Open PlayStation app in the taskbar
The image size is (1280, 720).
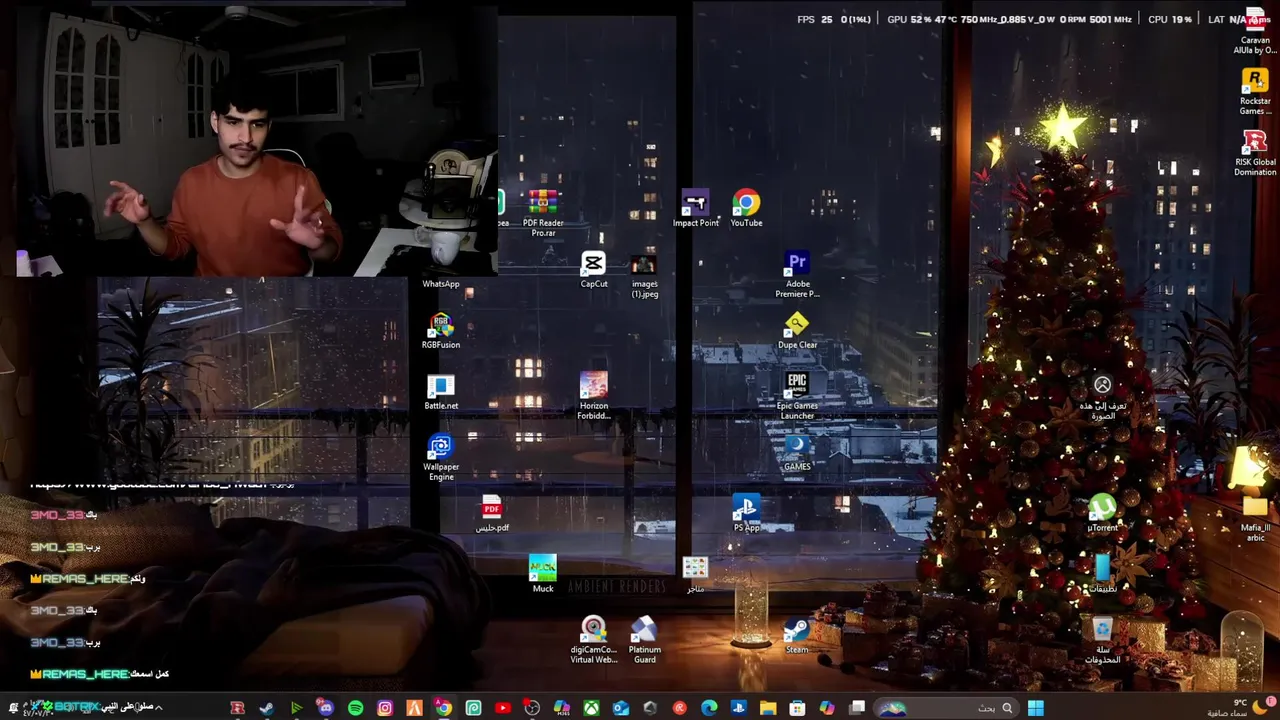click(739, 708)
